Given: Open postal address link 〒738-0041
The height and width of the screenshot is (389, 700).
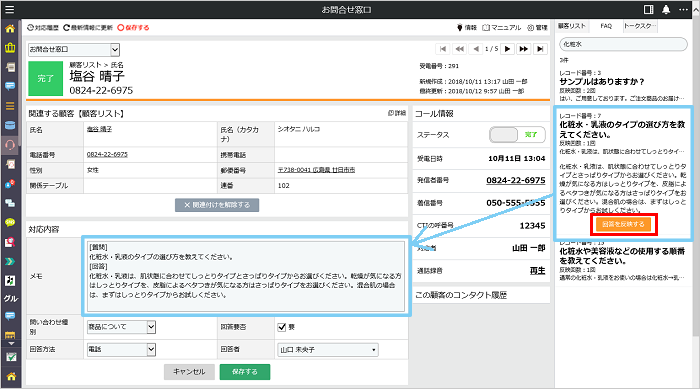Looking at the screenshot, I should (317, 170).
